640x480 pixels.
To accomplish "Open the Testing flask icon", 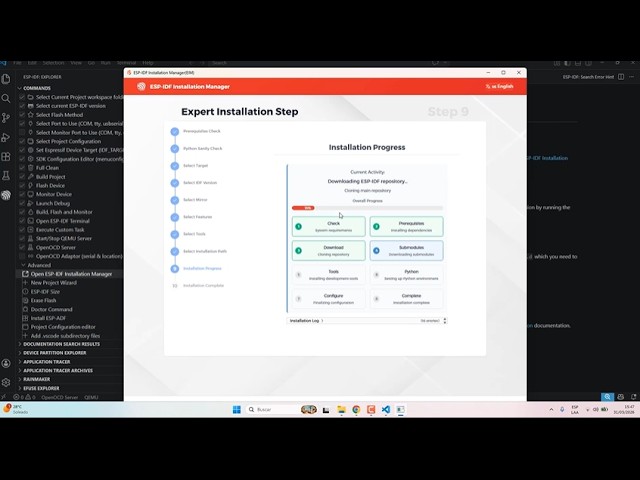I will tap(6, 176).
